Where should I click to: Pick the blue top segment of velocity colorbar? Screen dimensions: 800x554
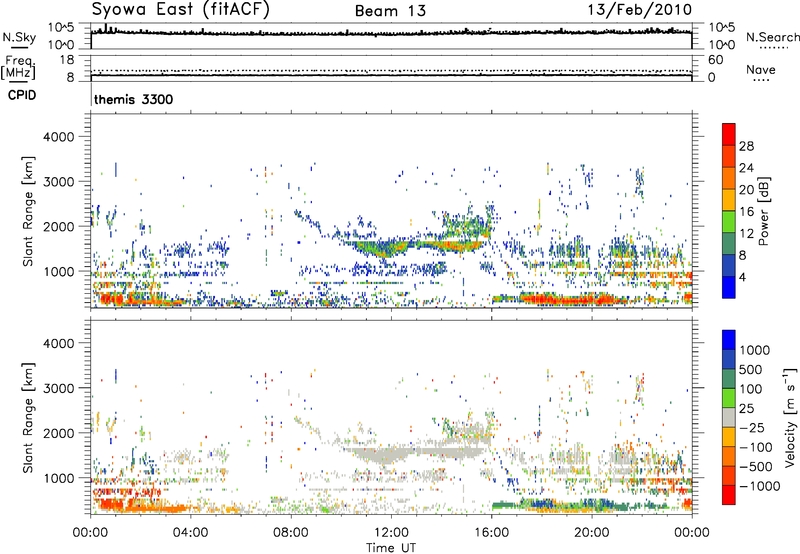click(729, 339)
